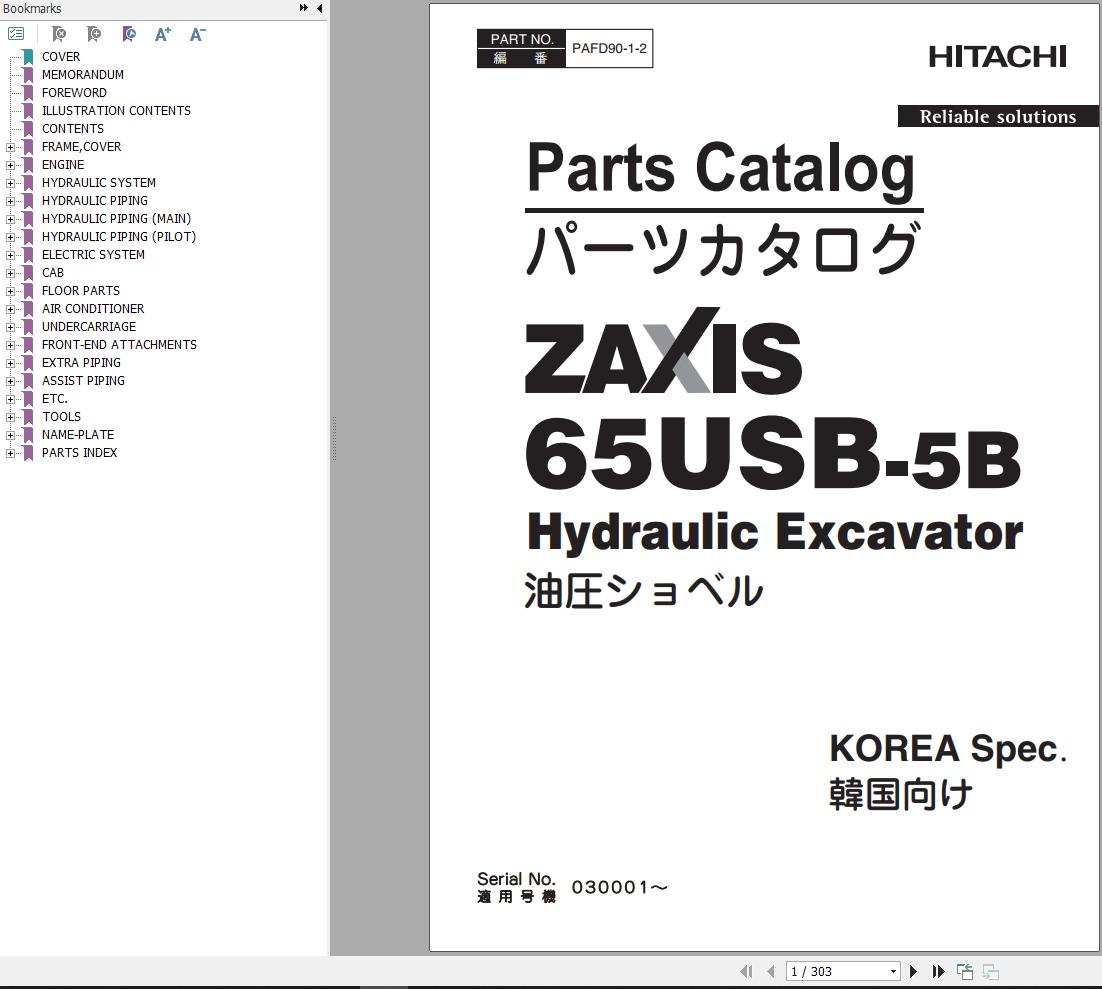Expand the CAB bookmark node
This screenshot has width=1102, height=989.
10,273
